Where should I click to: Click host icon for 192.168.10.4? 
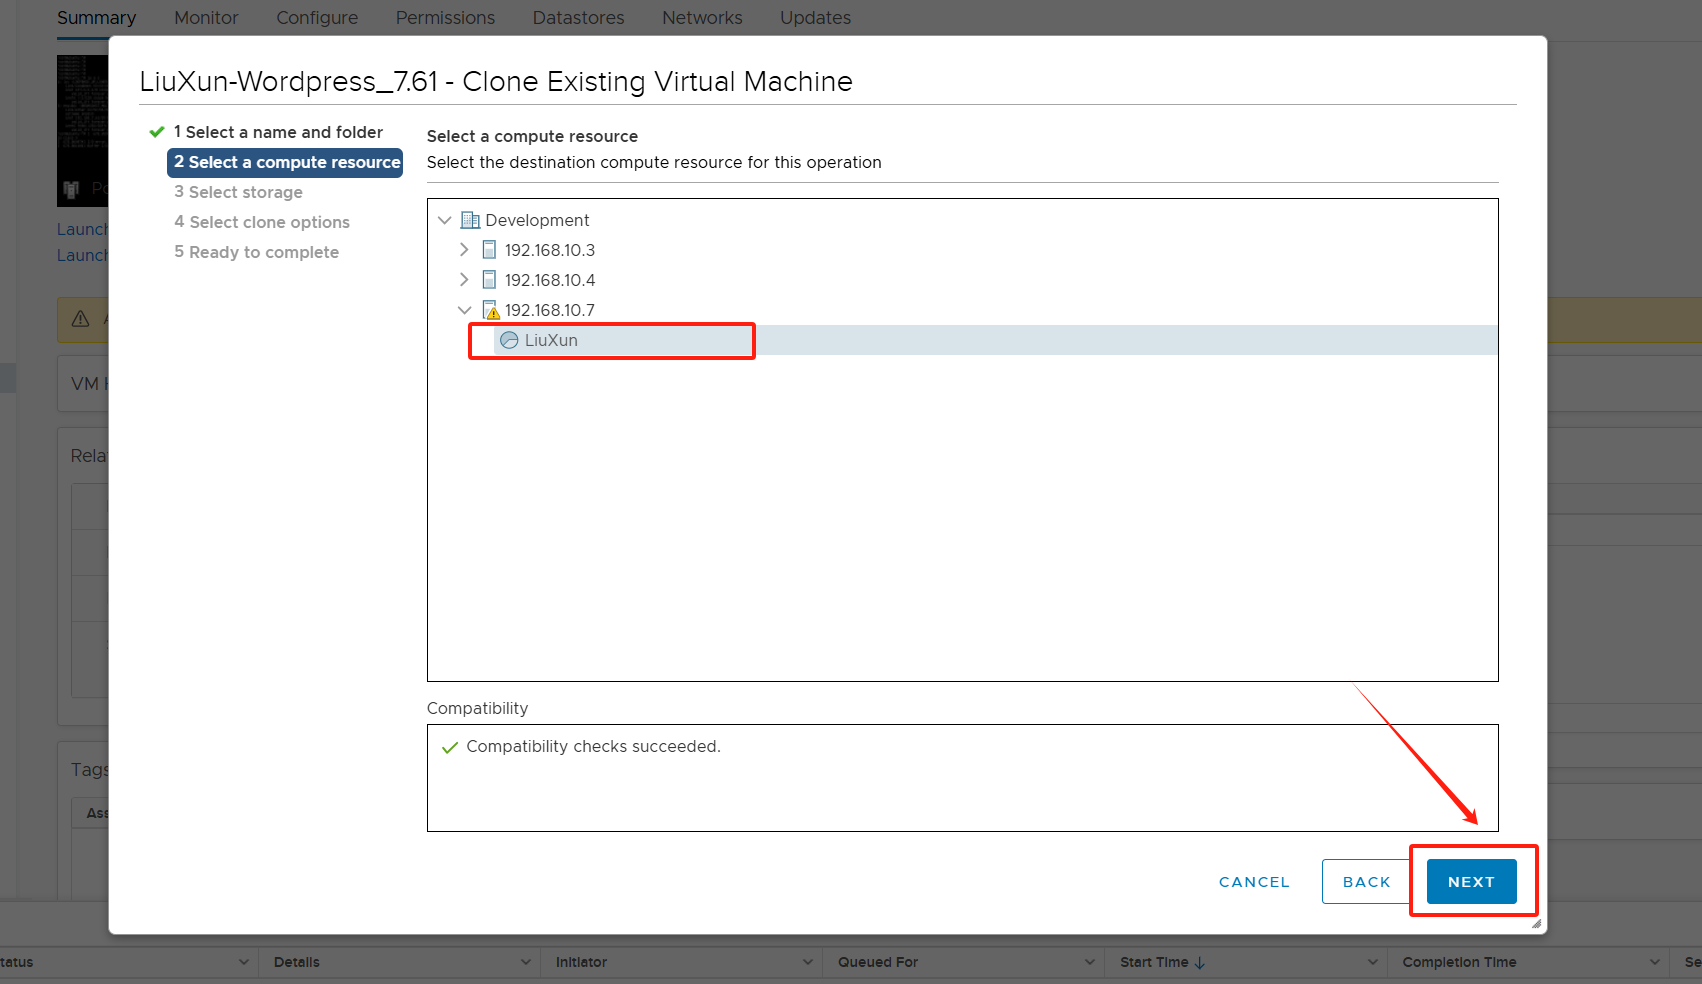click(489, 280)
